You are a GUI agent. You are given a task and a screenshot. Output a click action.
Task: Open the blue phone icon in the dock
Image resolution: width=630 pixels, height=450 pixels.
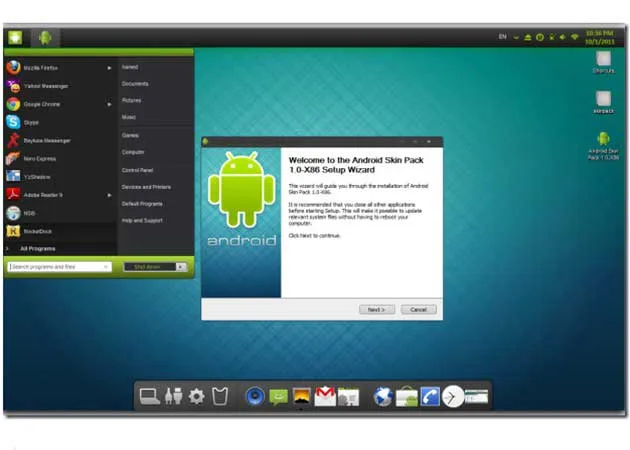coord(430,397)
